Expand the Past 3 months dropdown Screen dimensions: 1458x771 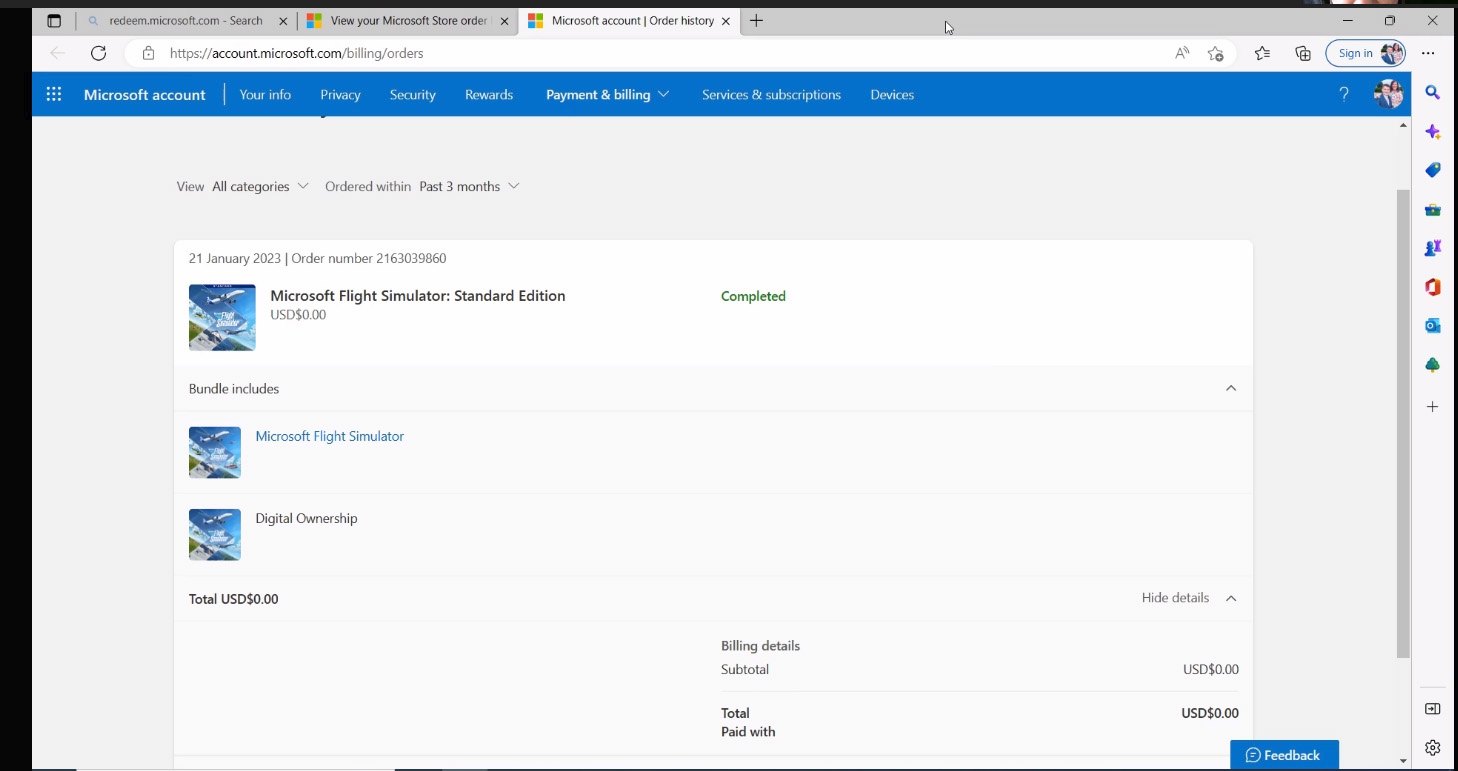(x=469, y=186)
